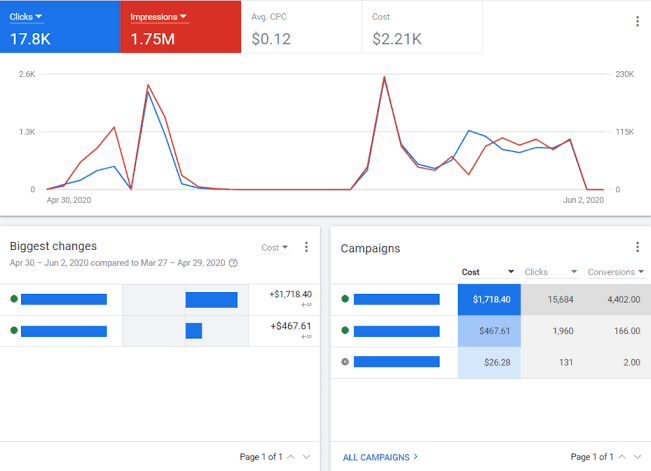Select the Avg. CPC metric tile
651x471 pixels.
(x=301, y=27)
